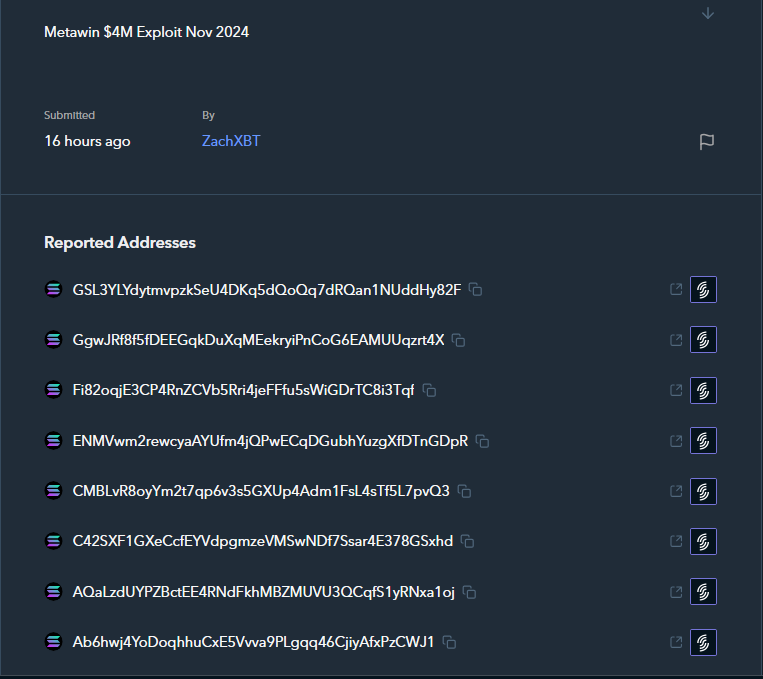Click fingerprint trace button for AQaLzdUYPZ address
This screenshot has height=679, width=763.
point(703,591)
